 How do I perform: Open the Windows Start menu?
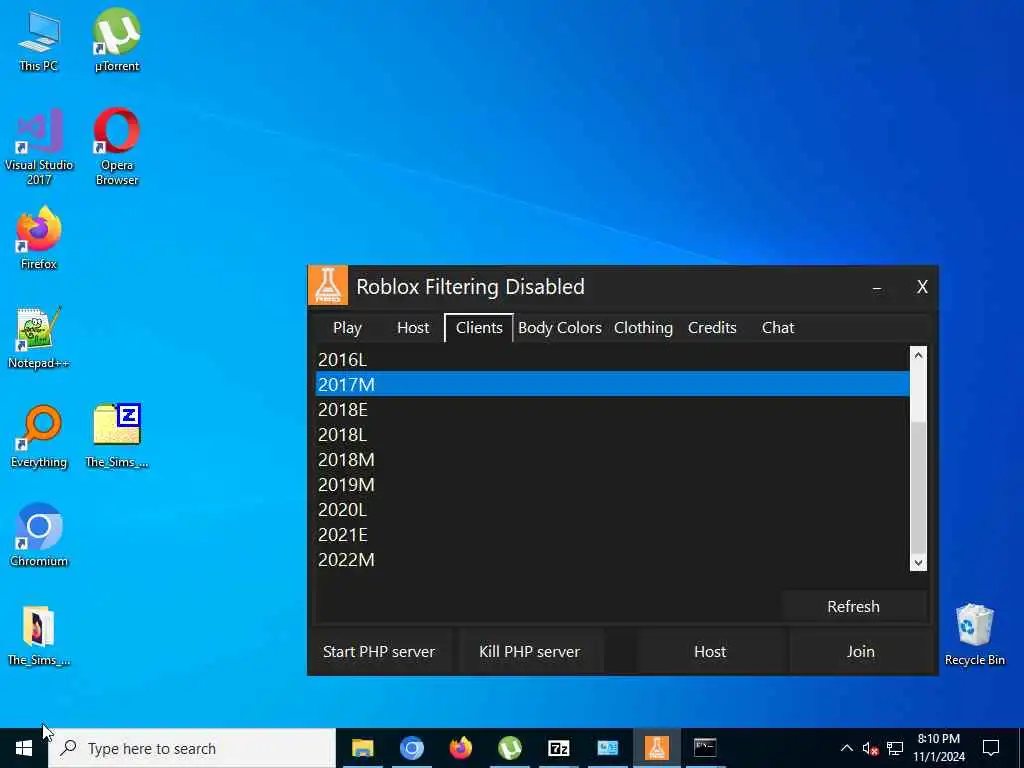coord(24,748)
